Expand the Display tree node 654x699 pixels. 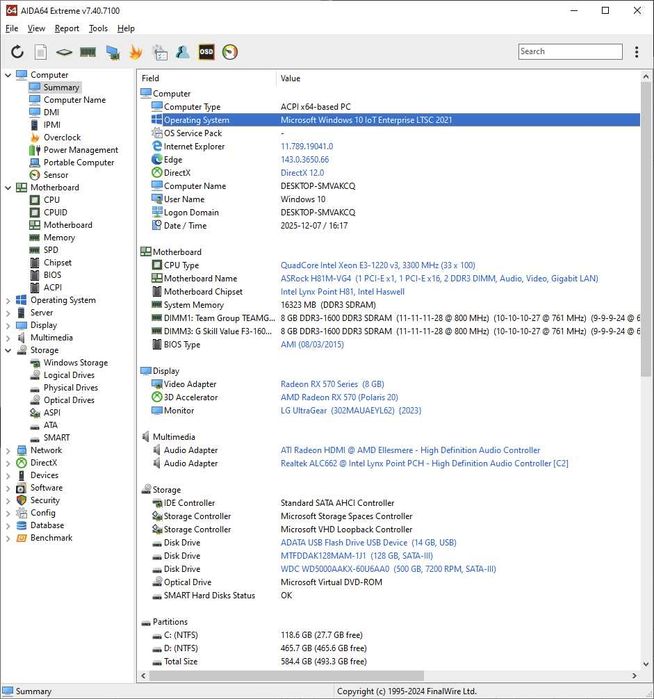[8, 325]
